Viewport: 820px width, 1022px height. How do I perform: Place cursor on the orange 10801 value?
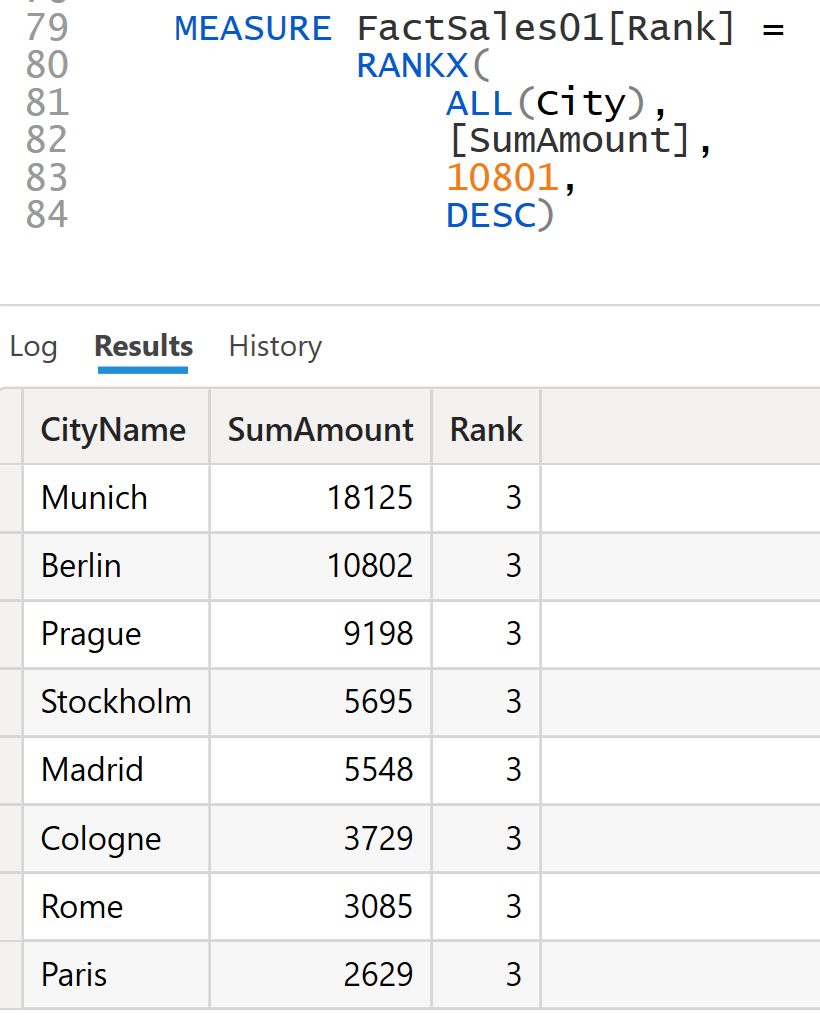tap(501, 178)
